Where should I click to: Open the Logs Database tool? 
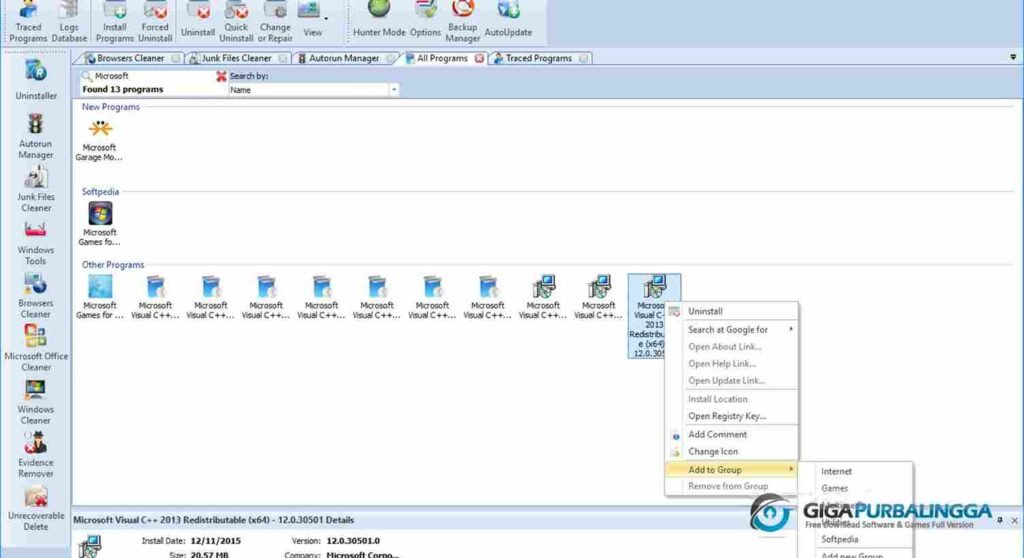[69, 22]
